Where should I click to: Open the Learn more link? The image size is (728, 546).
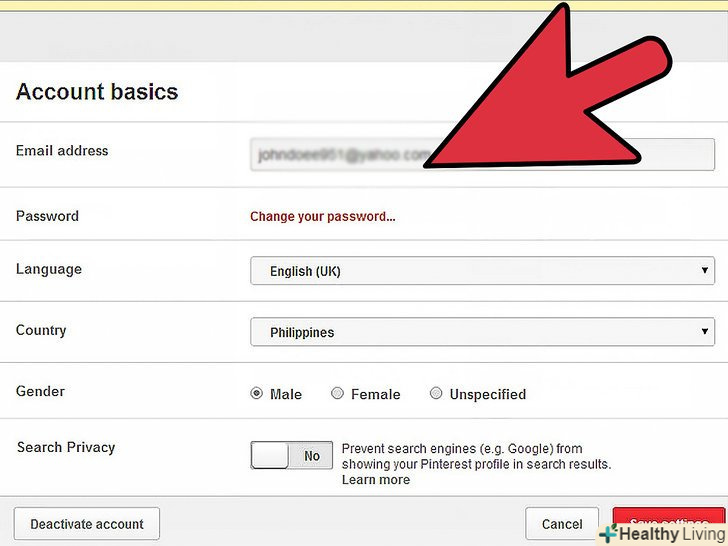[376, 480]
